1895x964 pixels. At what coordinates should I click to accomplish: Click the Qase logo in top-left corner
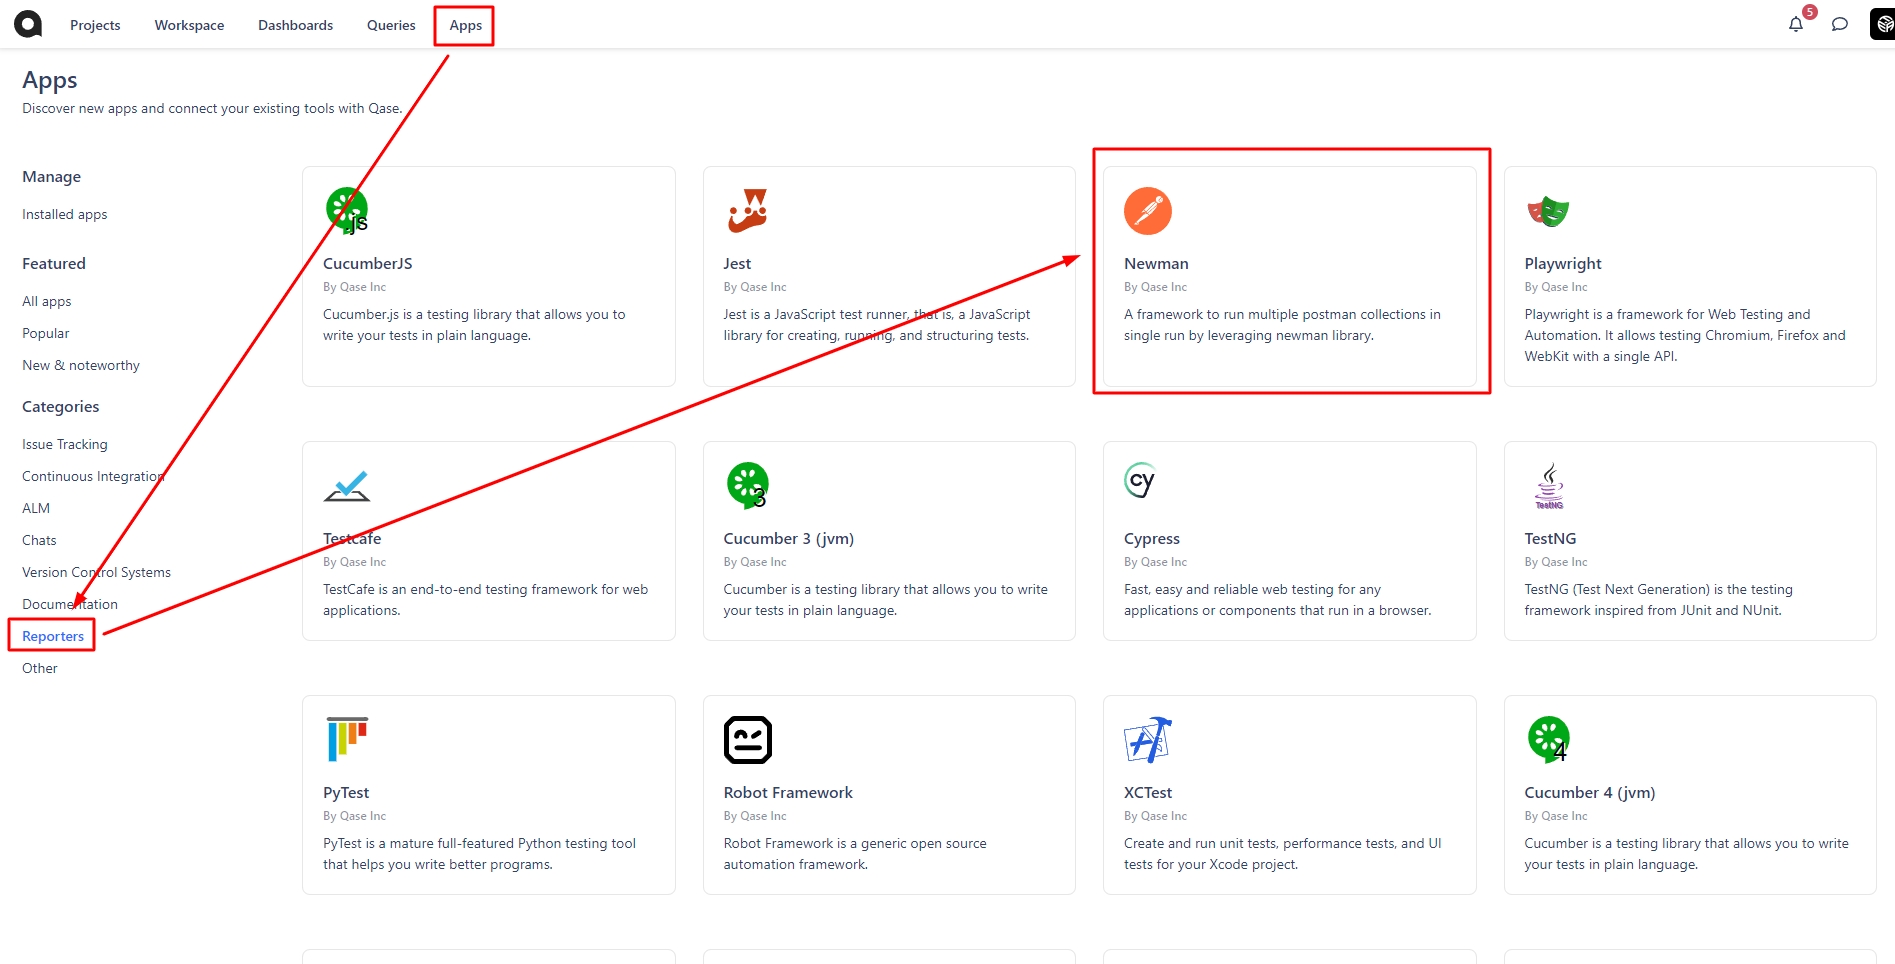(x=28, y=24)
